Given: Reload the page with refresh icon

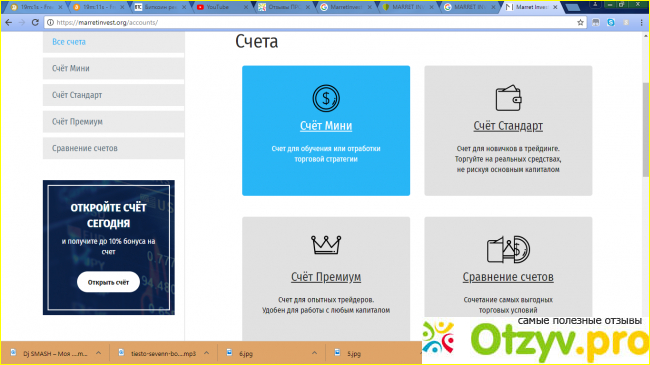Looking at the screenshot, I should pos(35,22).
